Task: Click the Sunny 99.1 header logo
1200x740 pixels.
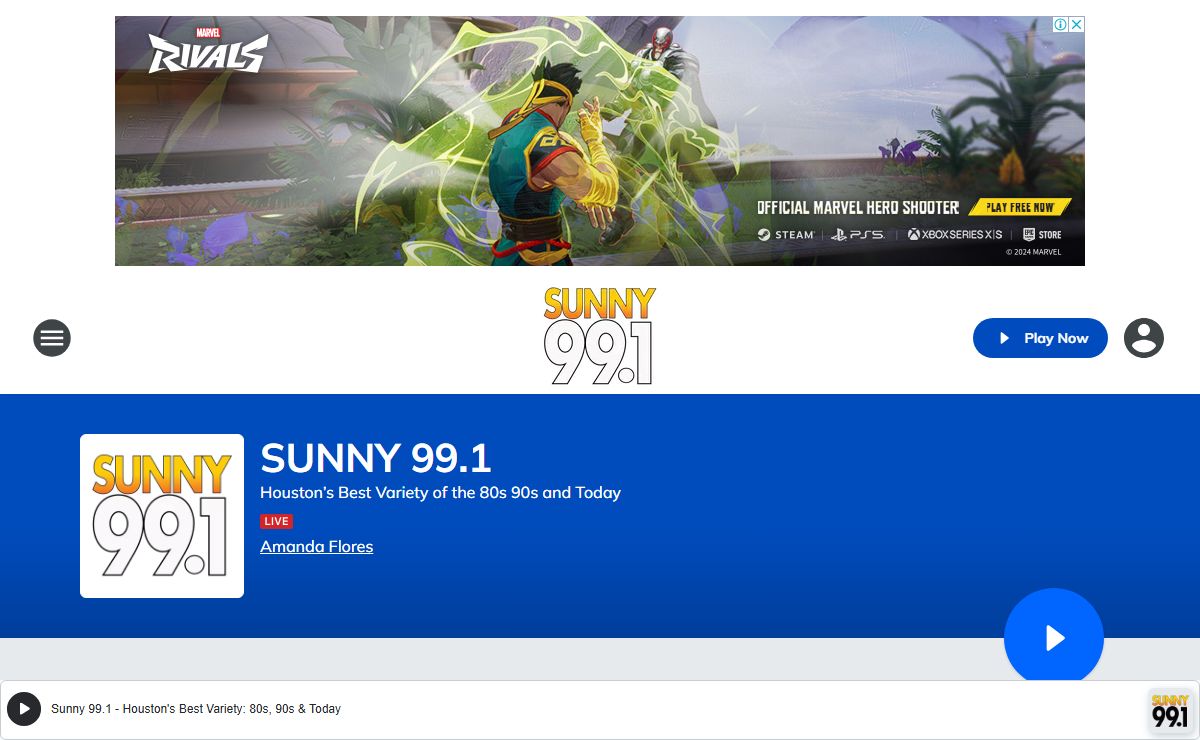Action: [600, 336]
